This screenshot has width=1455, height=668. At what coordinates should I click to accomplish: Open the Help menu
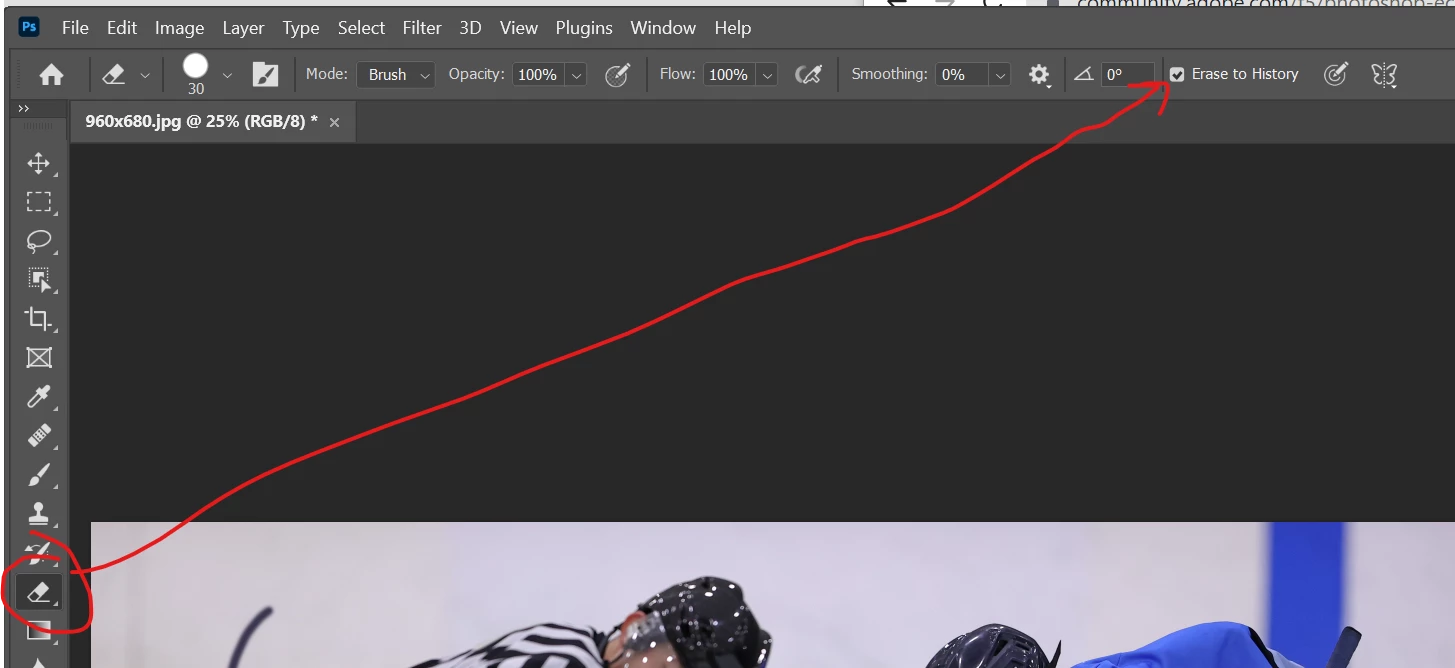(732, 28)
